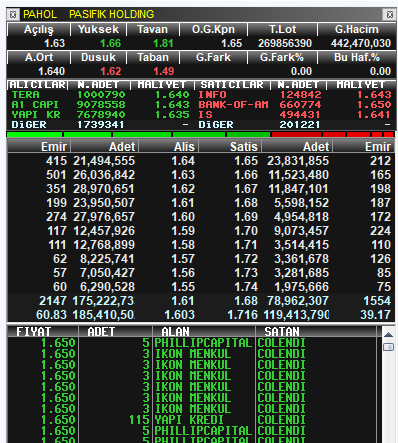Select the PAHOL ticker symbol
This screenshot has width=398, height=443.
(x=40, y=14)
